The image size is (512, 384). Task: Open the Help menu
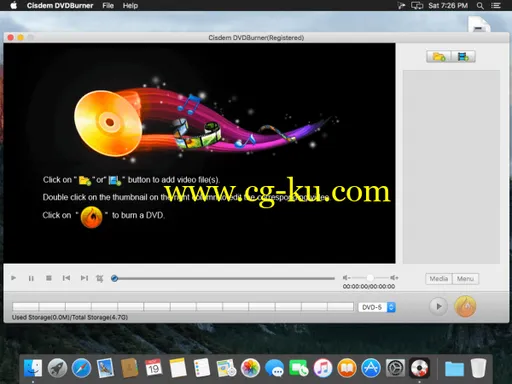point(130,6)
